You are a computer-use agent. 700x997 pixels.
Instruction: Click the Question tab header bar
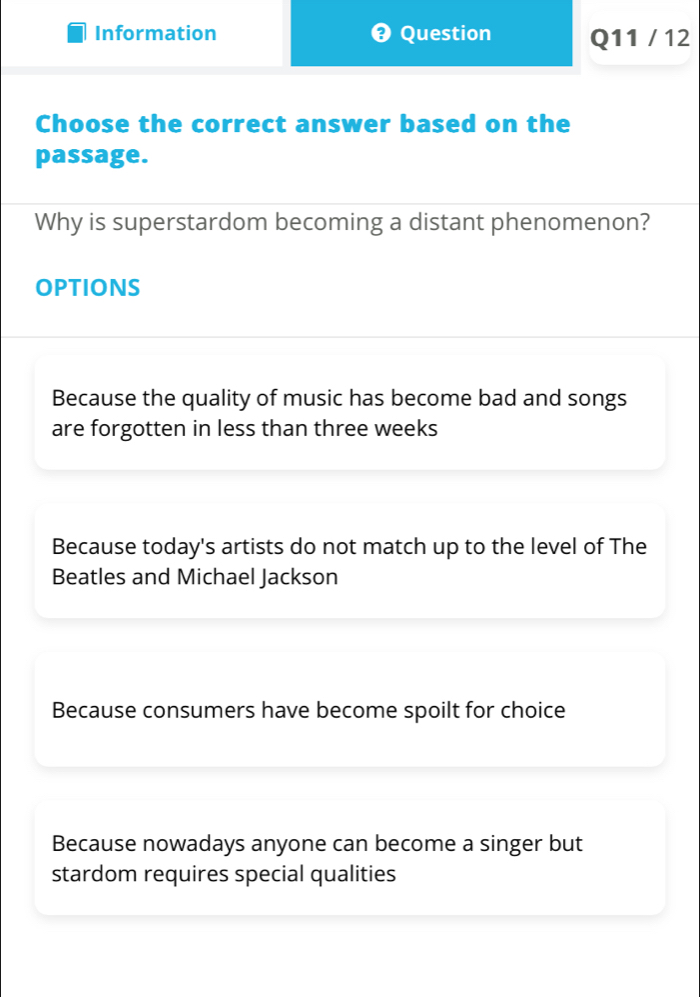tap(432, 33)
